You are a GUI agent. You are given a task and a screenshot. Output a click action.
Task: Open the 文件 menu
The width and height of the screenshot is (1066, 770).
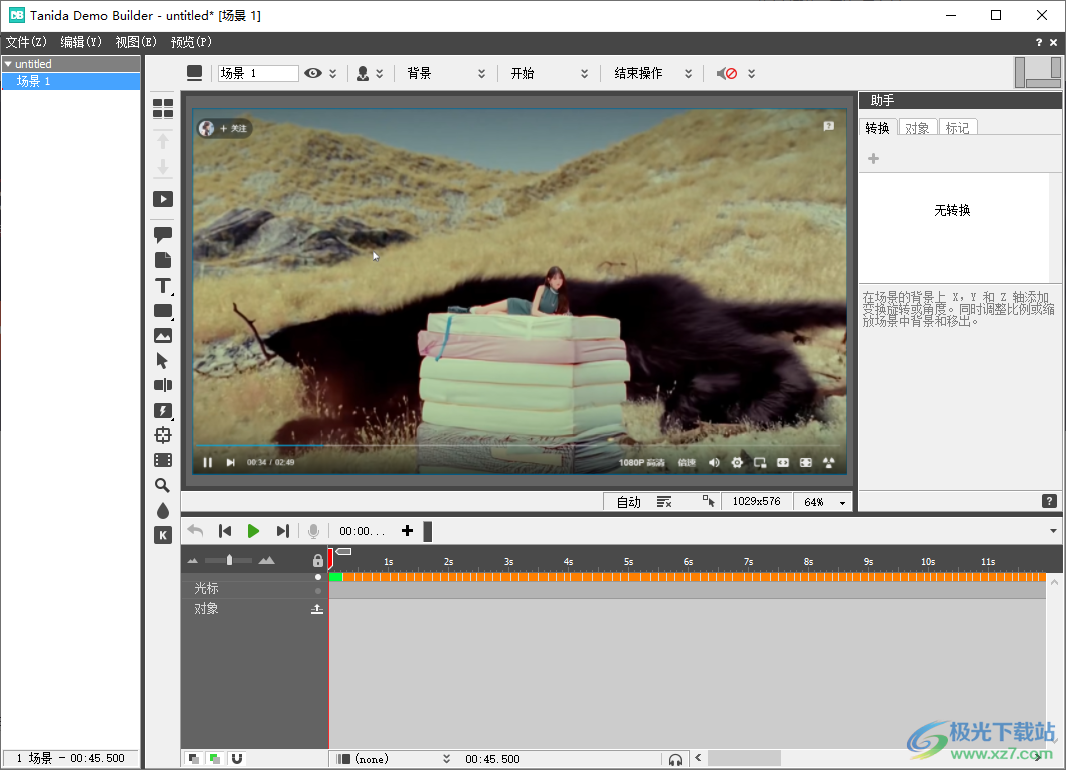[x=26, y=42]
